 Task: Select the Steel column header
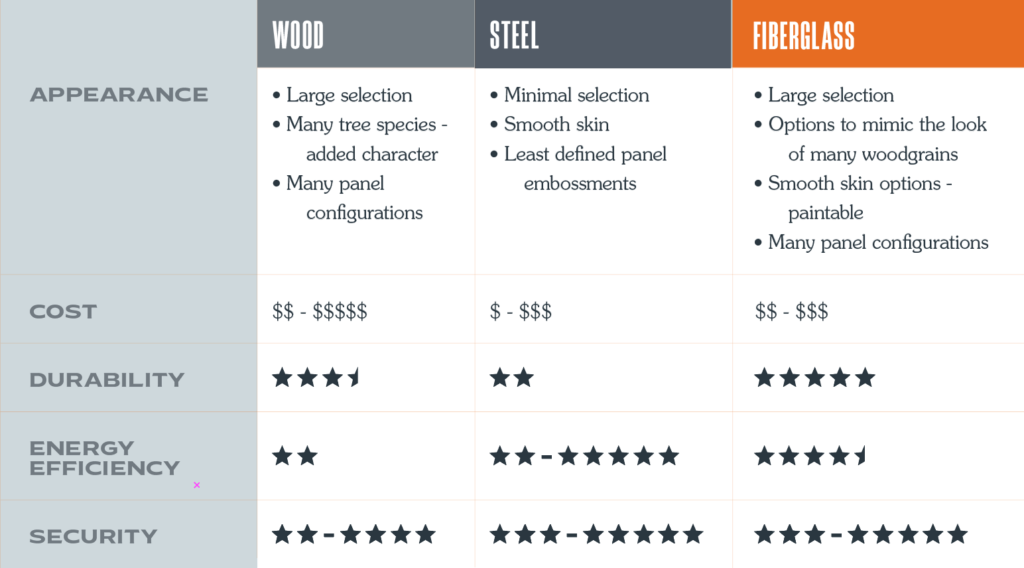[514, 36]
